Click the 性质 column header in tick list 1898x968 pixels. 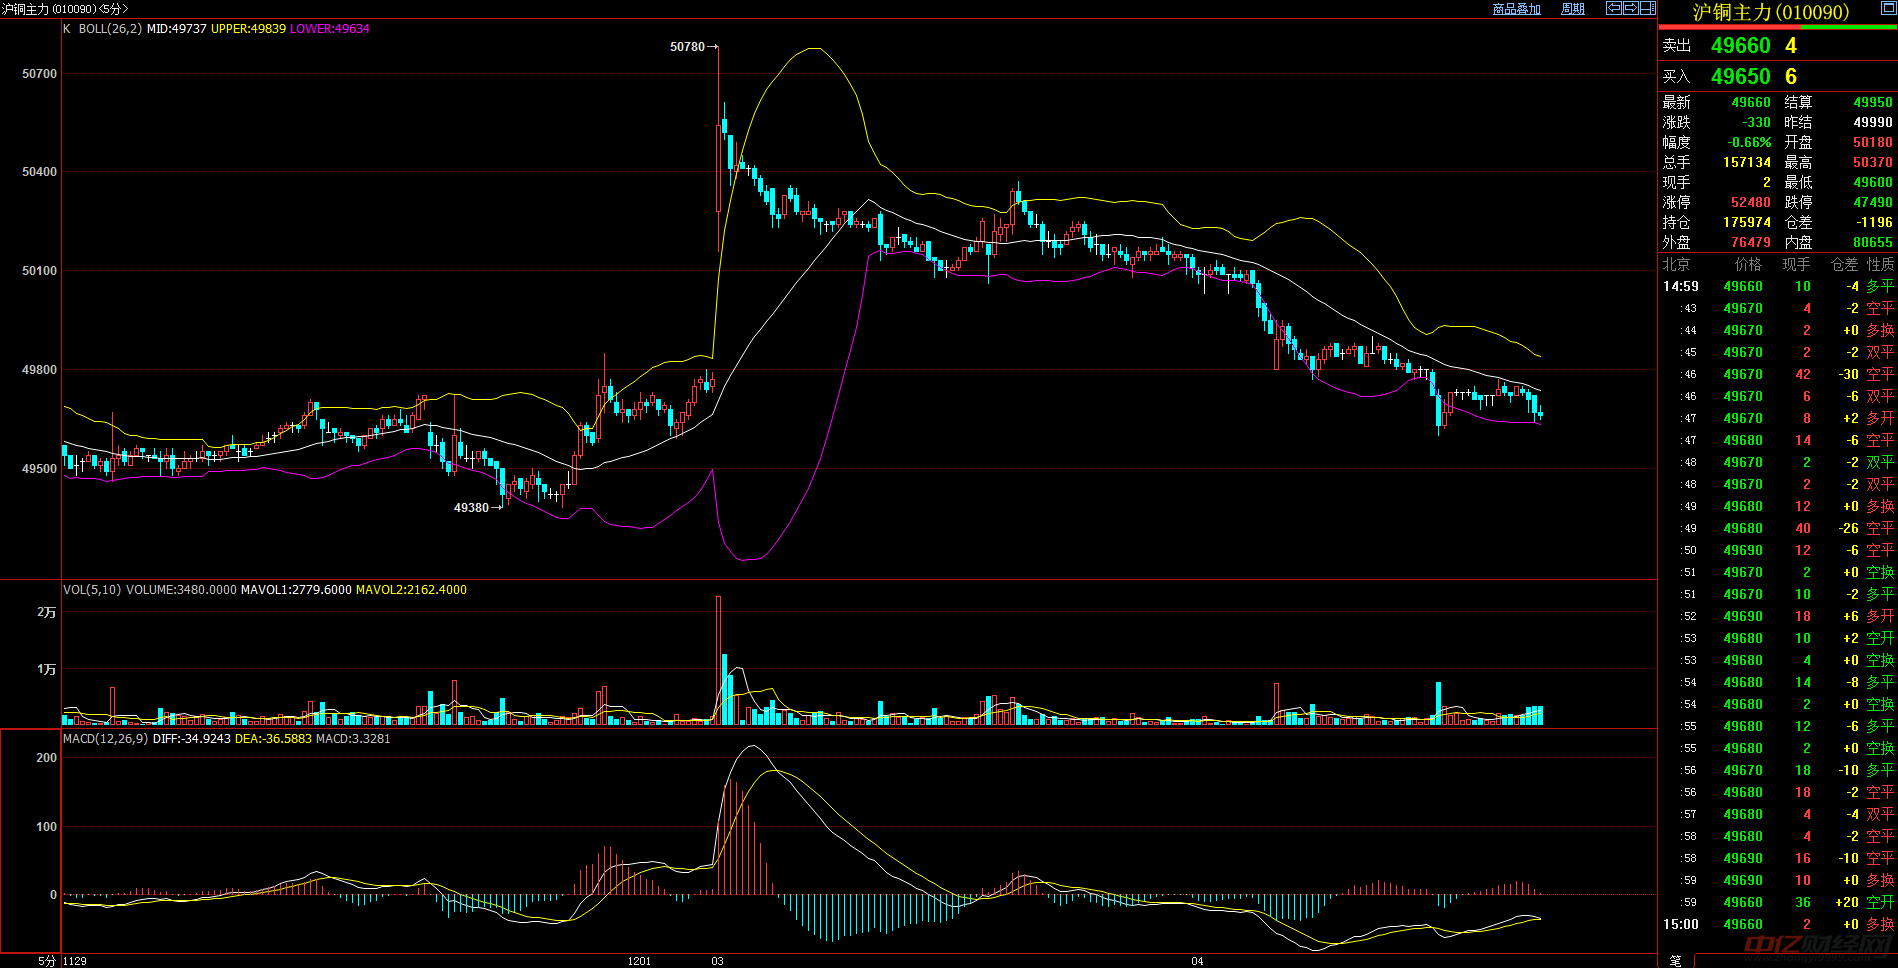click(x=1880, y=265)
